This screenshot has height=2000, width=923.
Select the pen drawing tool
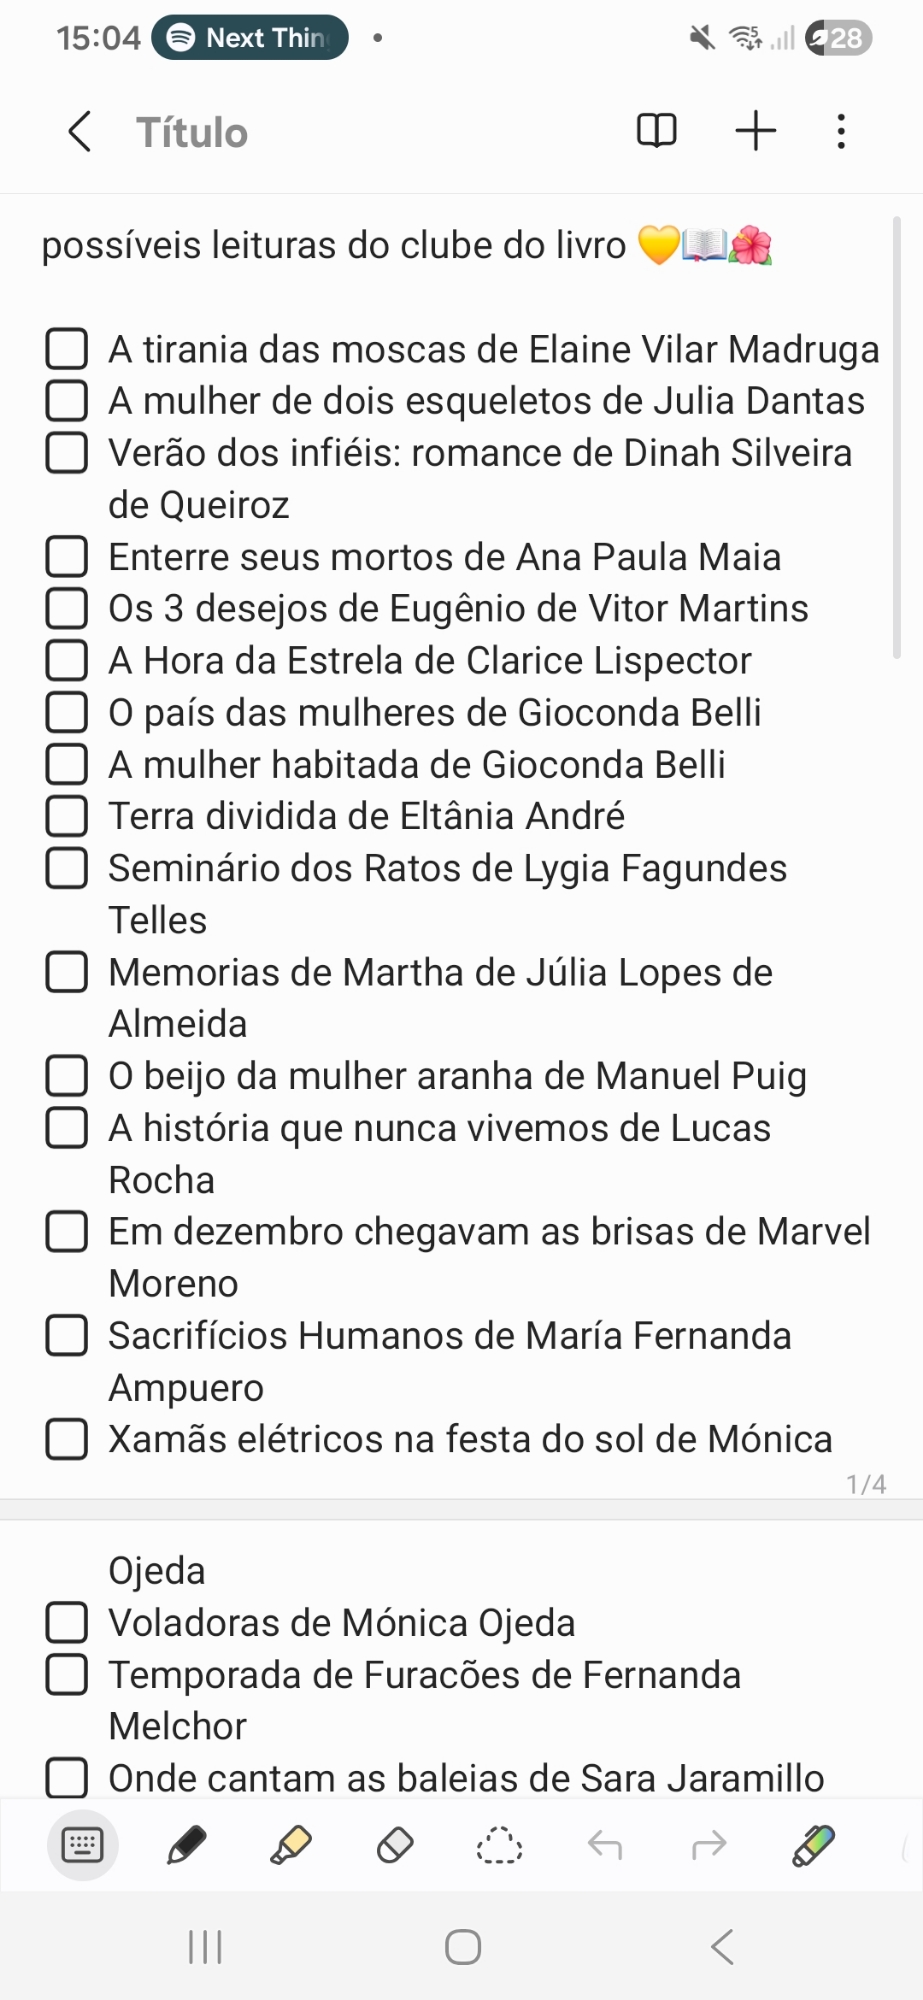click(x=187, y=1845)
